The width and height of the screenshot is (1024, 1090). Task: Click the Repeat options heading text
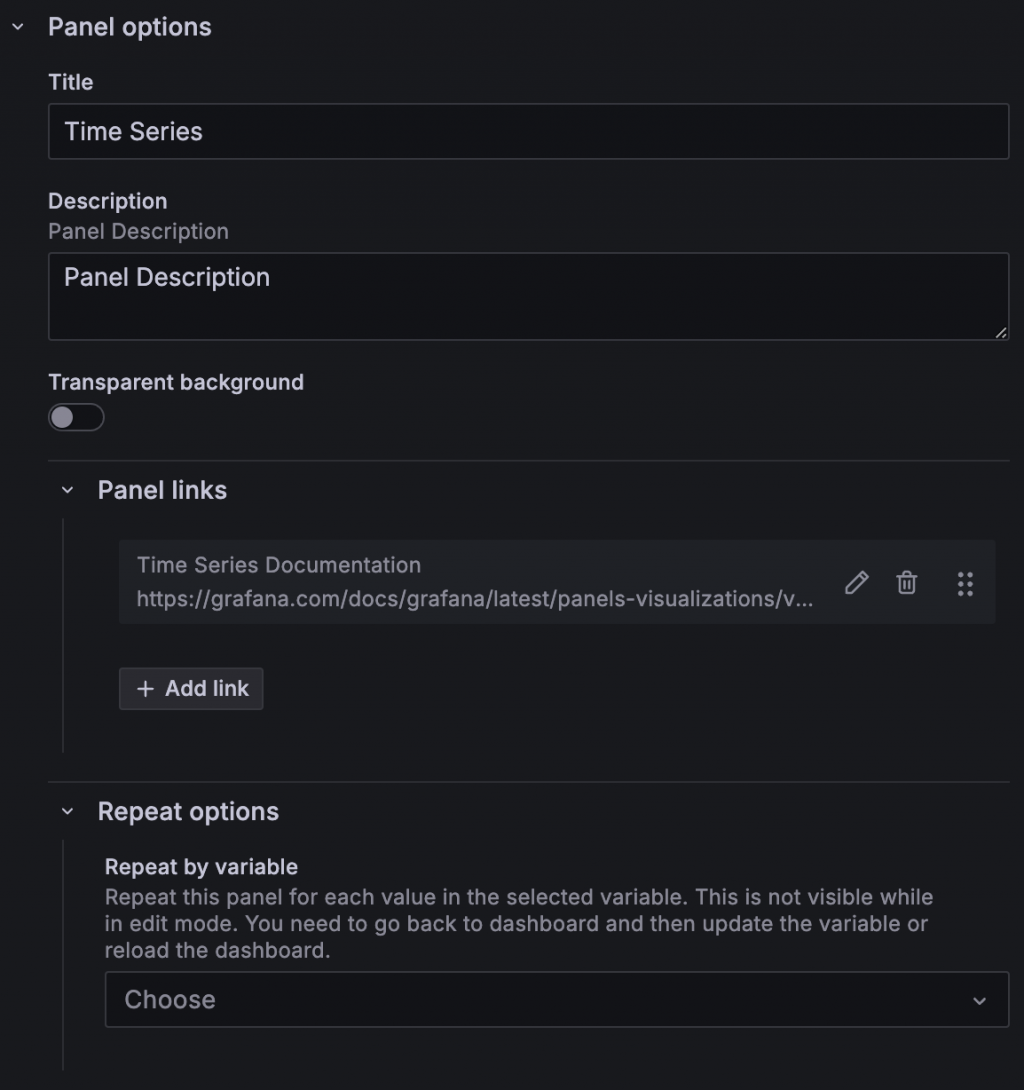[x=188, y=811]
